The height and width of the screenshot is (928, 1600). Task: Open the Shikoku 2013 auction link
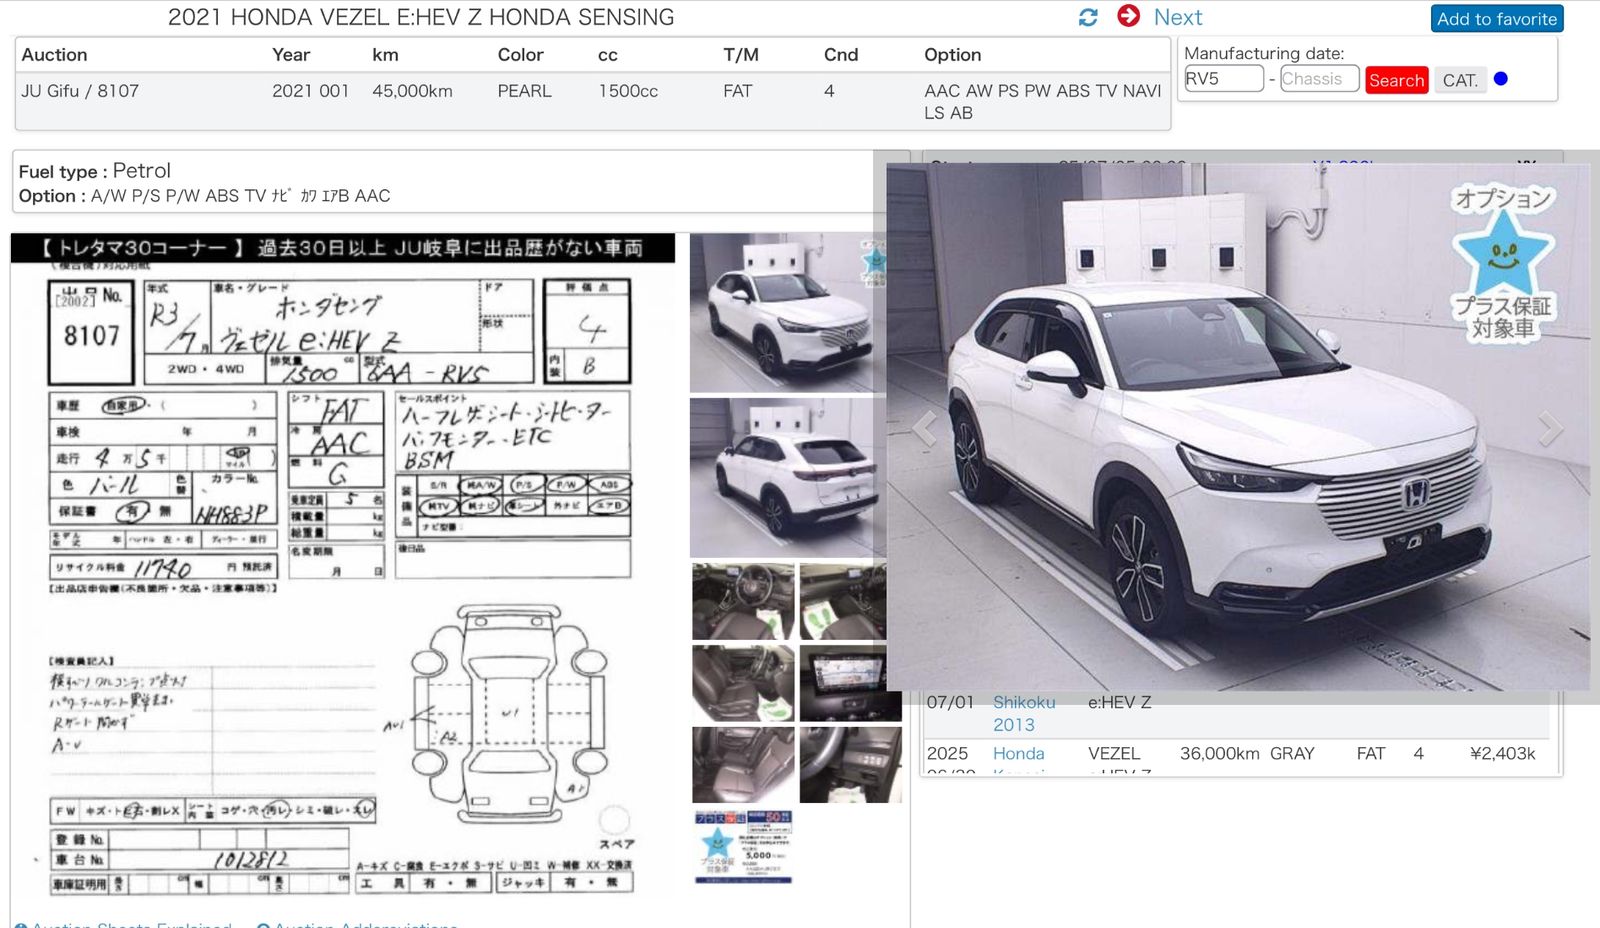[1023, 713]
